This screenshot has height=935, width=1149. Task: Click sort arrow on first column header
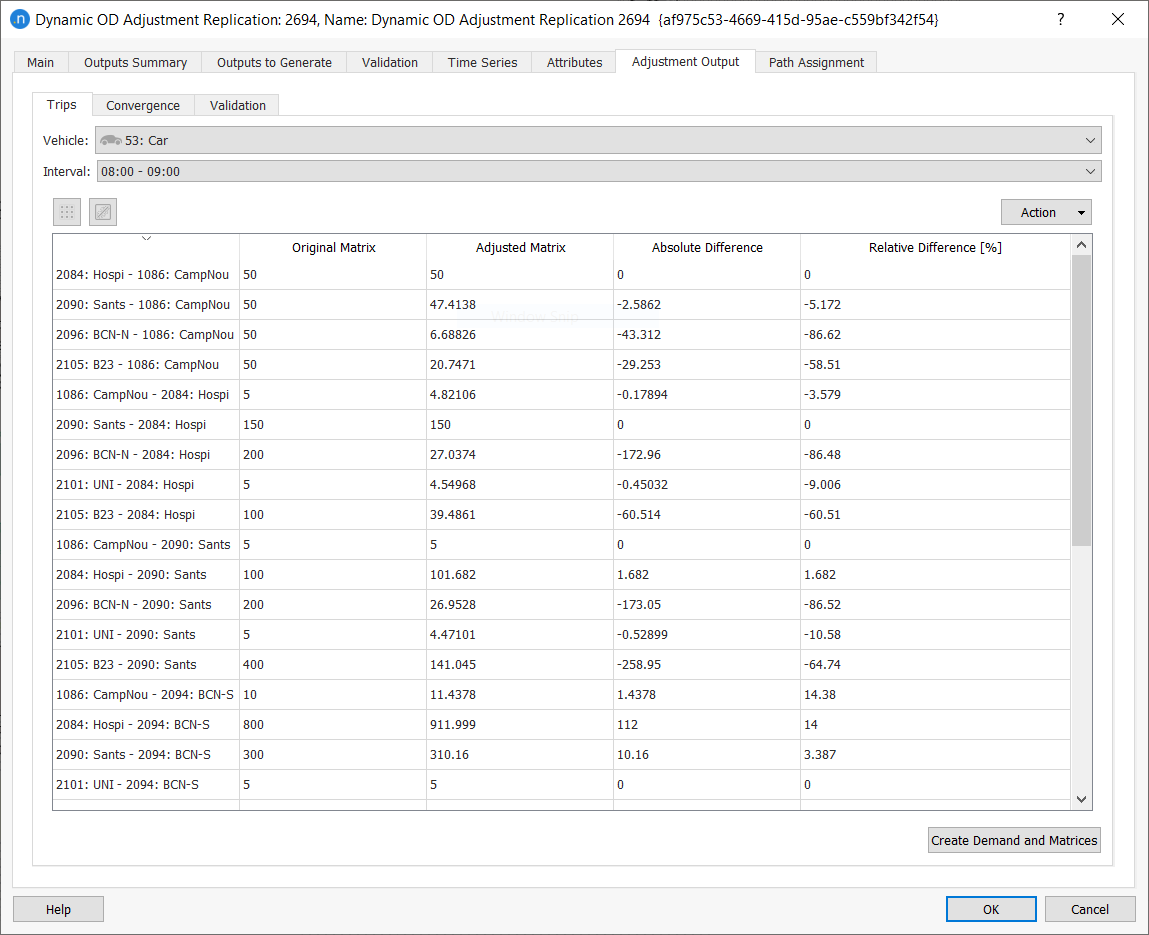click(x=146, y=238)
